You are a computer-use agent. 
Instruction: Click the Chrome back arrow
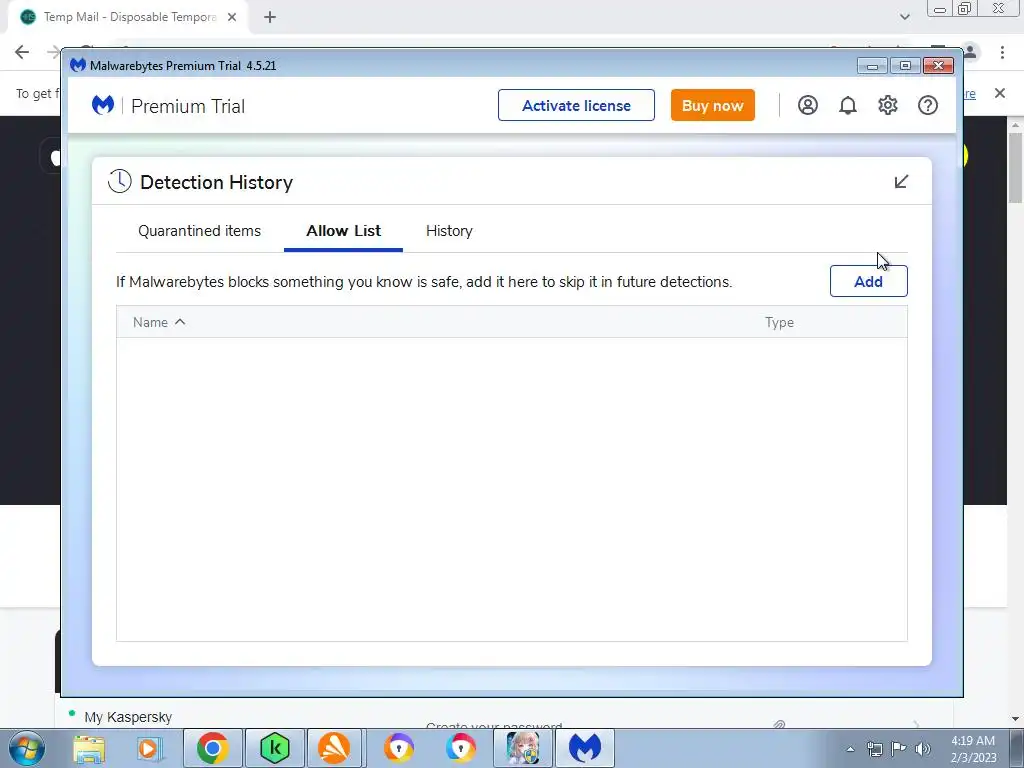click(x=22, y=52)
